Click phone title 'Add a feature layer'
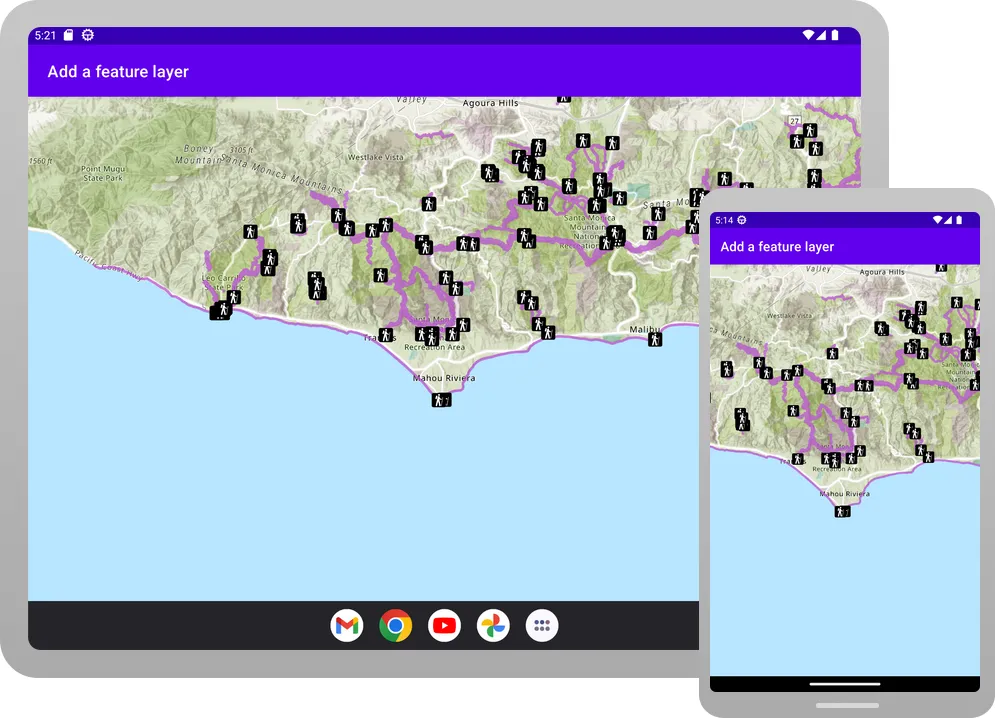The width and height of the screenshot is (995, 718). pos(777,246)
